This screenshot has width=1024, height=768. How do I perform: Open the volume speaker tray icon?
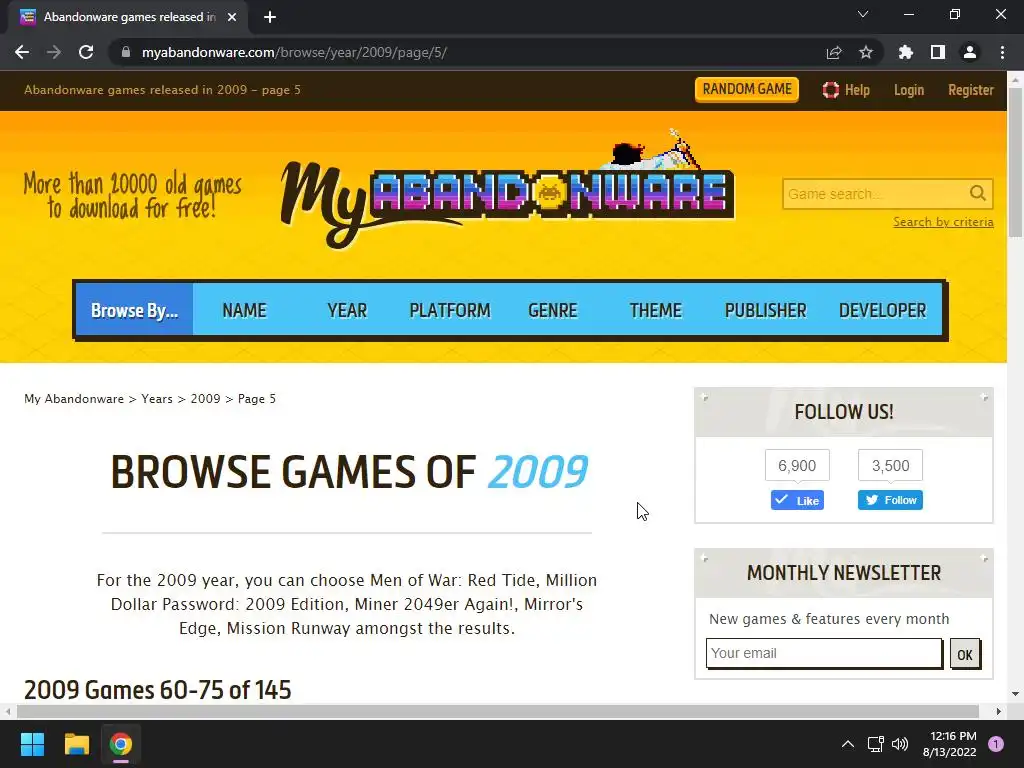[x=900, y=744]
